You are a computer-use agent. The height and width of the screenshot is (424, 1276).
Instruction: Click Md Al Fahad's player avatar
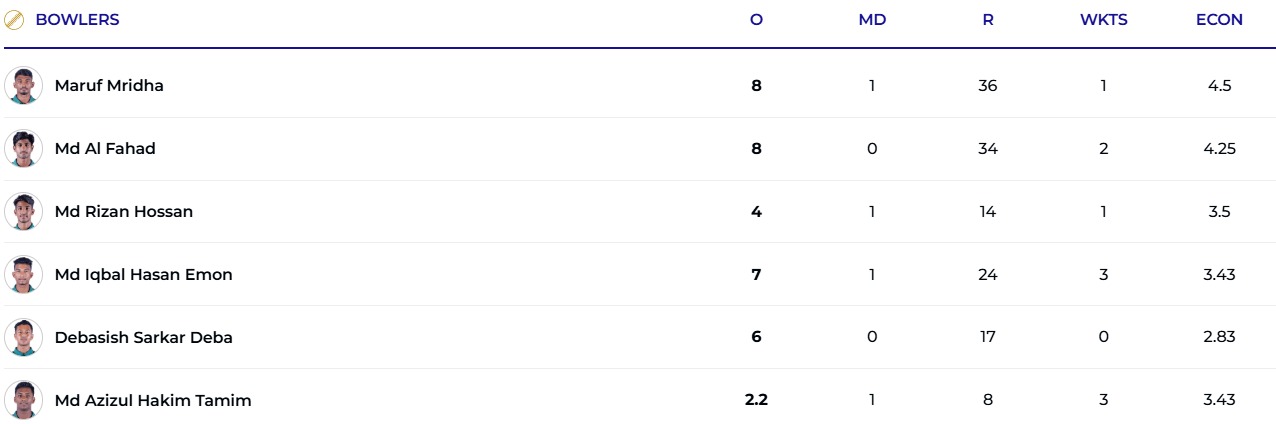[x=23, y=149]
